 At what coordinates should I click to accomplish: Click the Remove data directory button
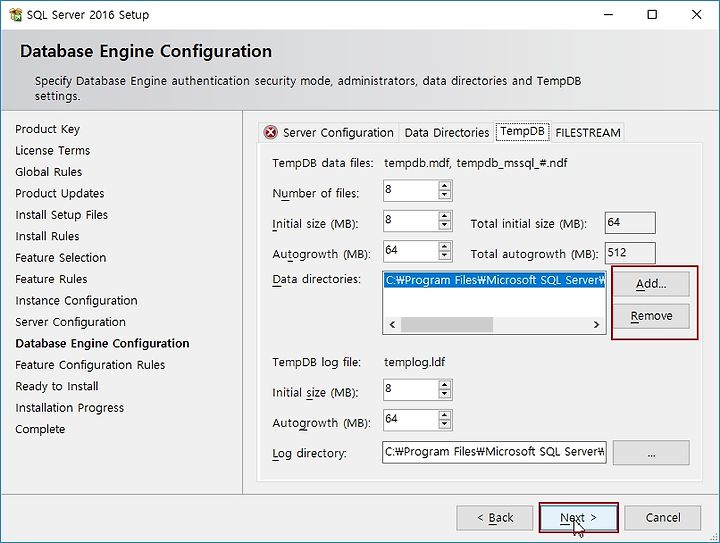pyautogui.click(x=651, y=316)
